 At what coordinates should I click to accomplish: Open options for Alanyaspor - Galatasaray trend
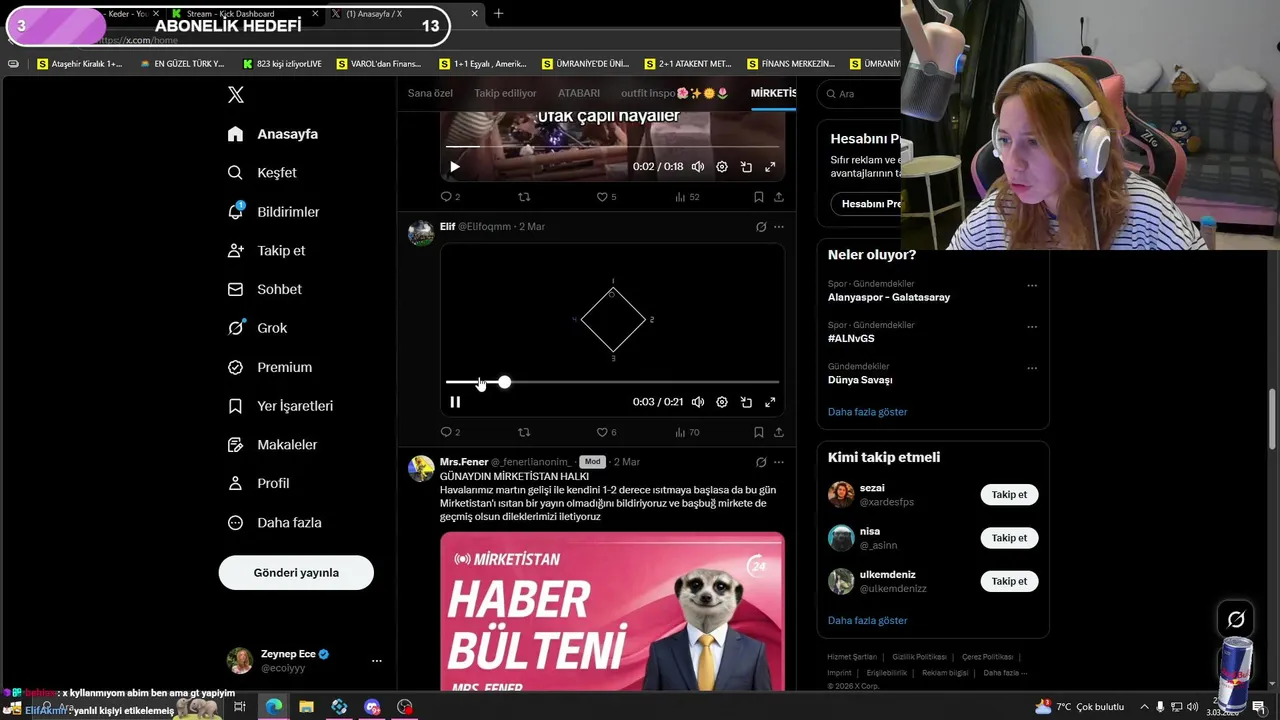pyautogui.click(x=1032, y=285)
